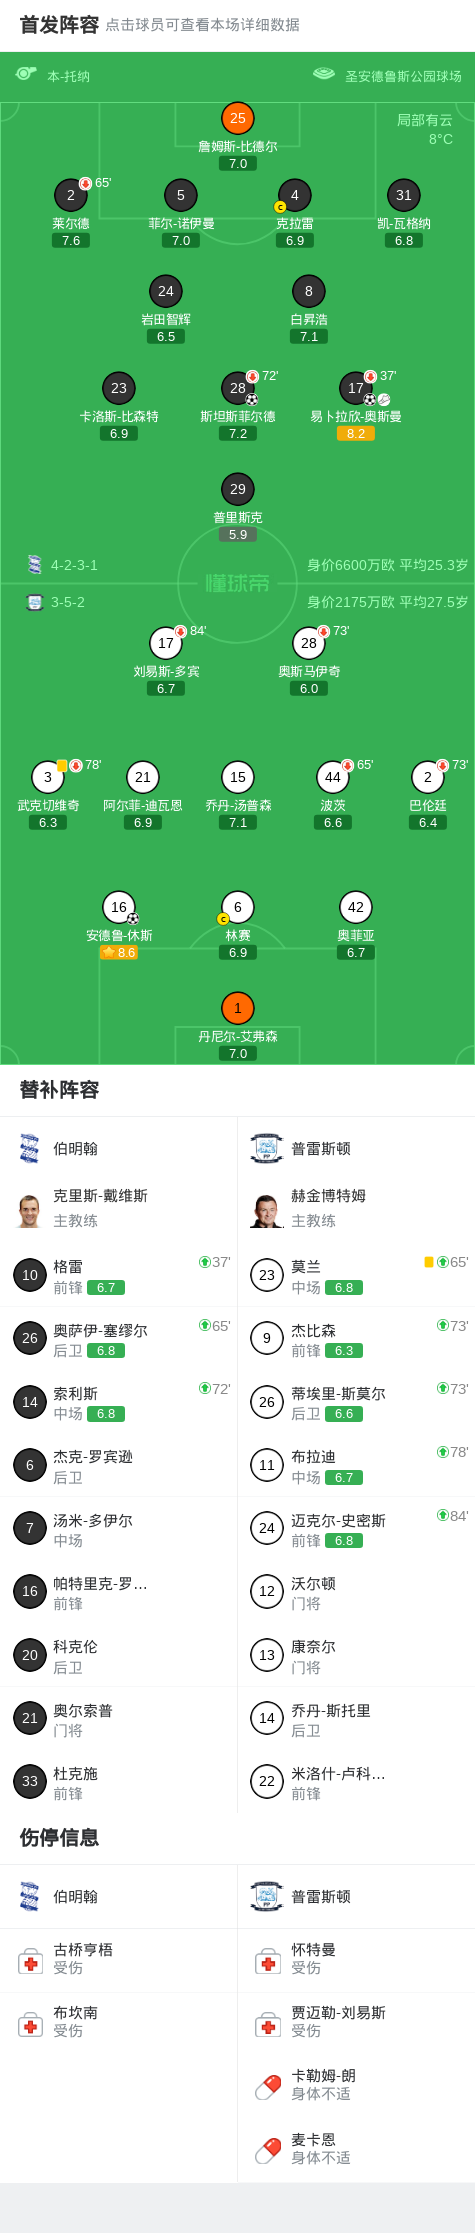Open substitute 迈克尔-史密斯 number 24
The image size is (475, 2233).
tap(356, 1528)
